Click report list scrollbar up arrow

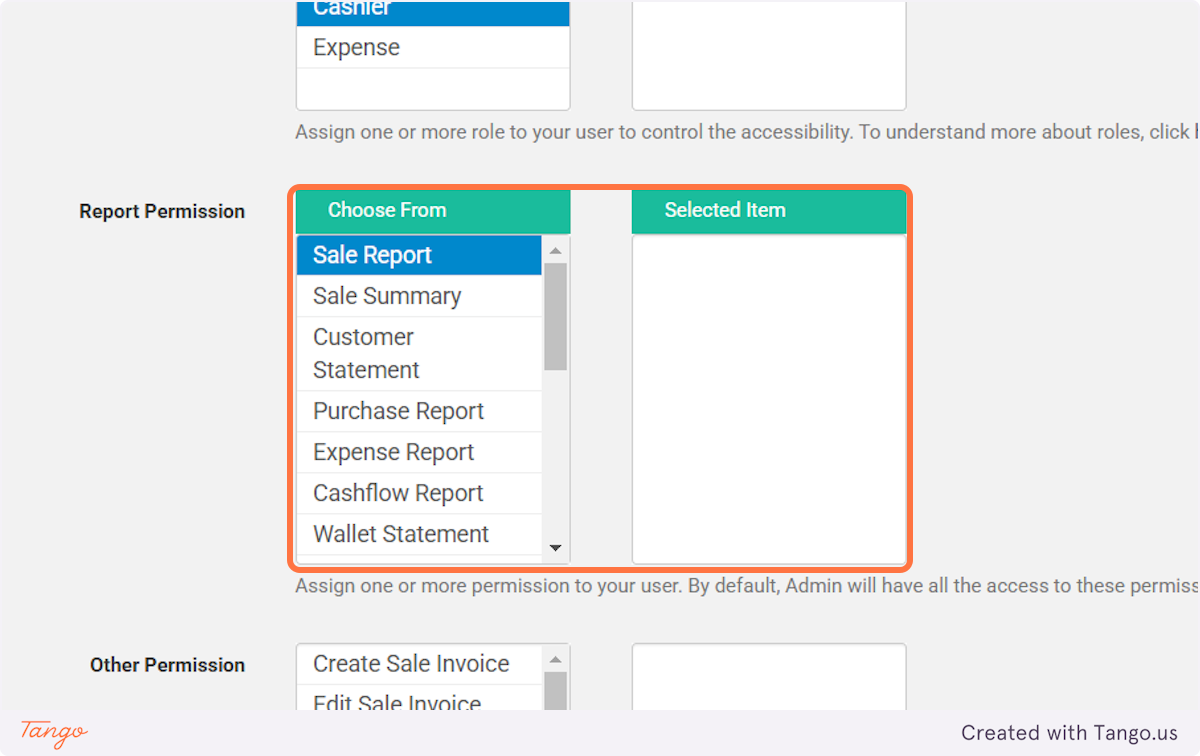(556, 250)
